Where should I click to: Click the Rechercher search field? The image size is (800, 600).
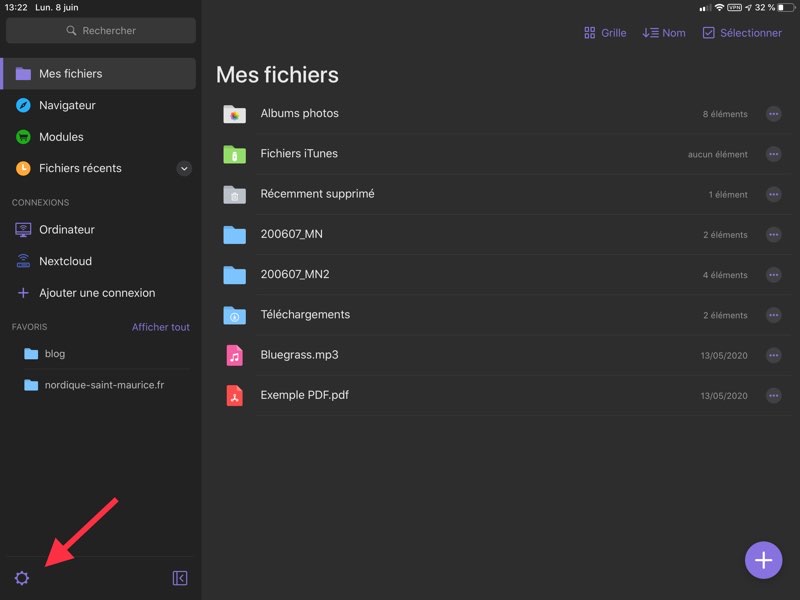pos(100,31)
